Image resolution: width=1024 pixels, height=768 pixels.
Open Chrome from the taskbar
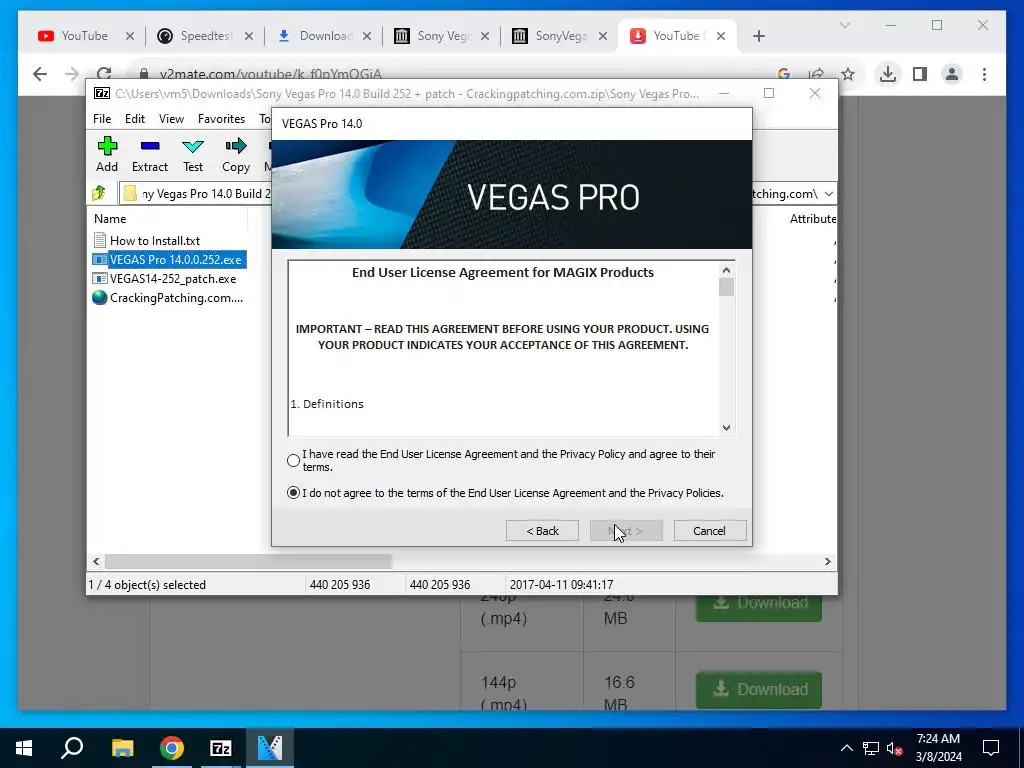coord(172,748)
